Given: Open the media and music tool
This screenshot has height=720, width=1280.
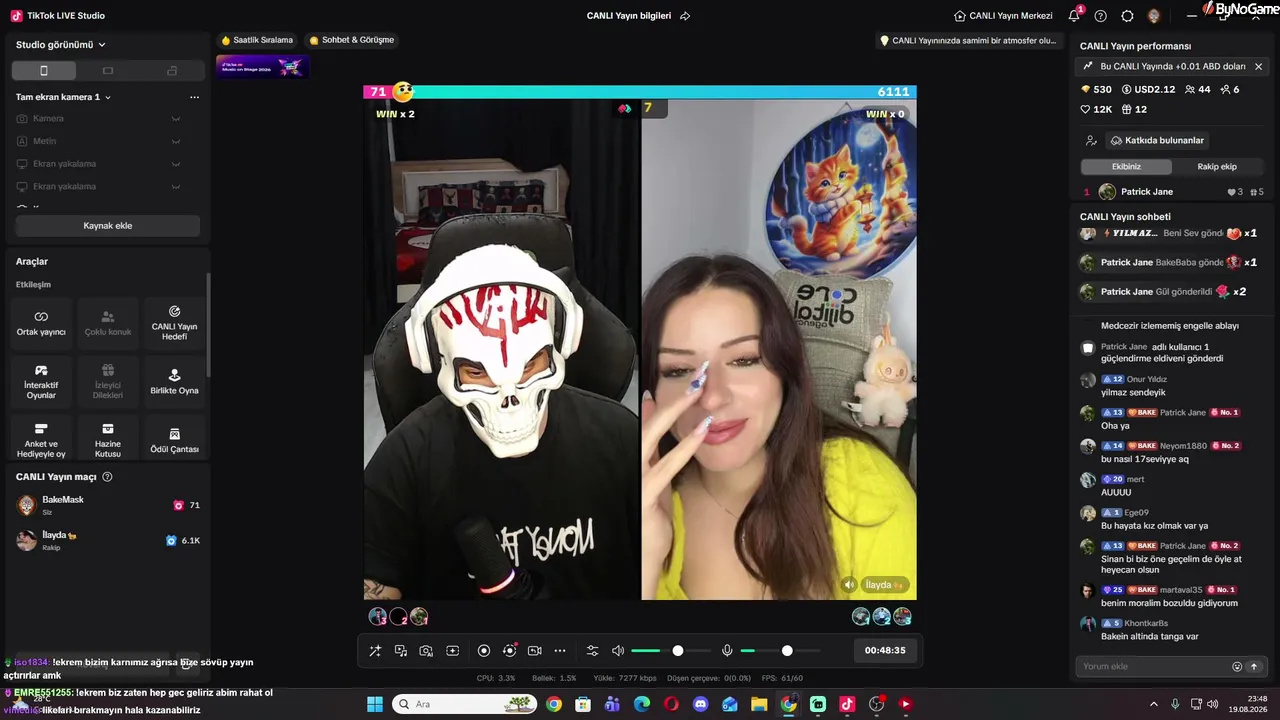Looking at the screenshot, I should click(401, 651).
